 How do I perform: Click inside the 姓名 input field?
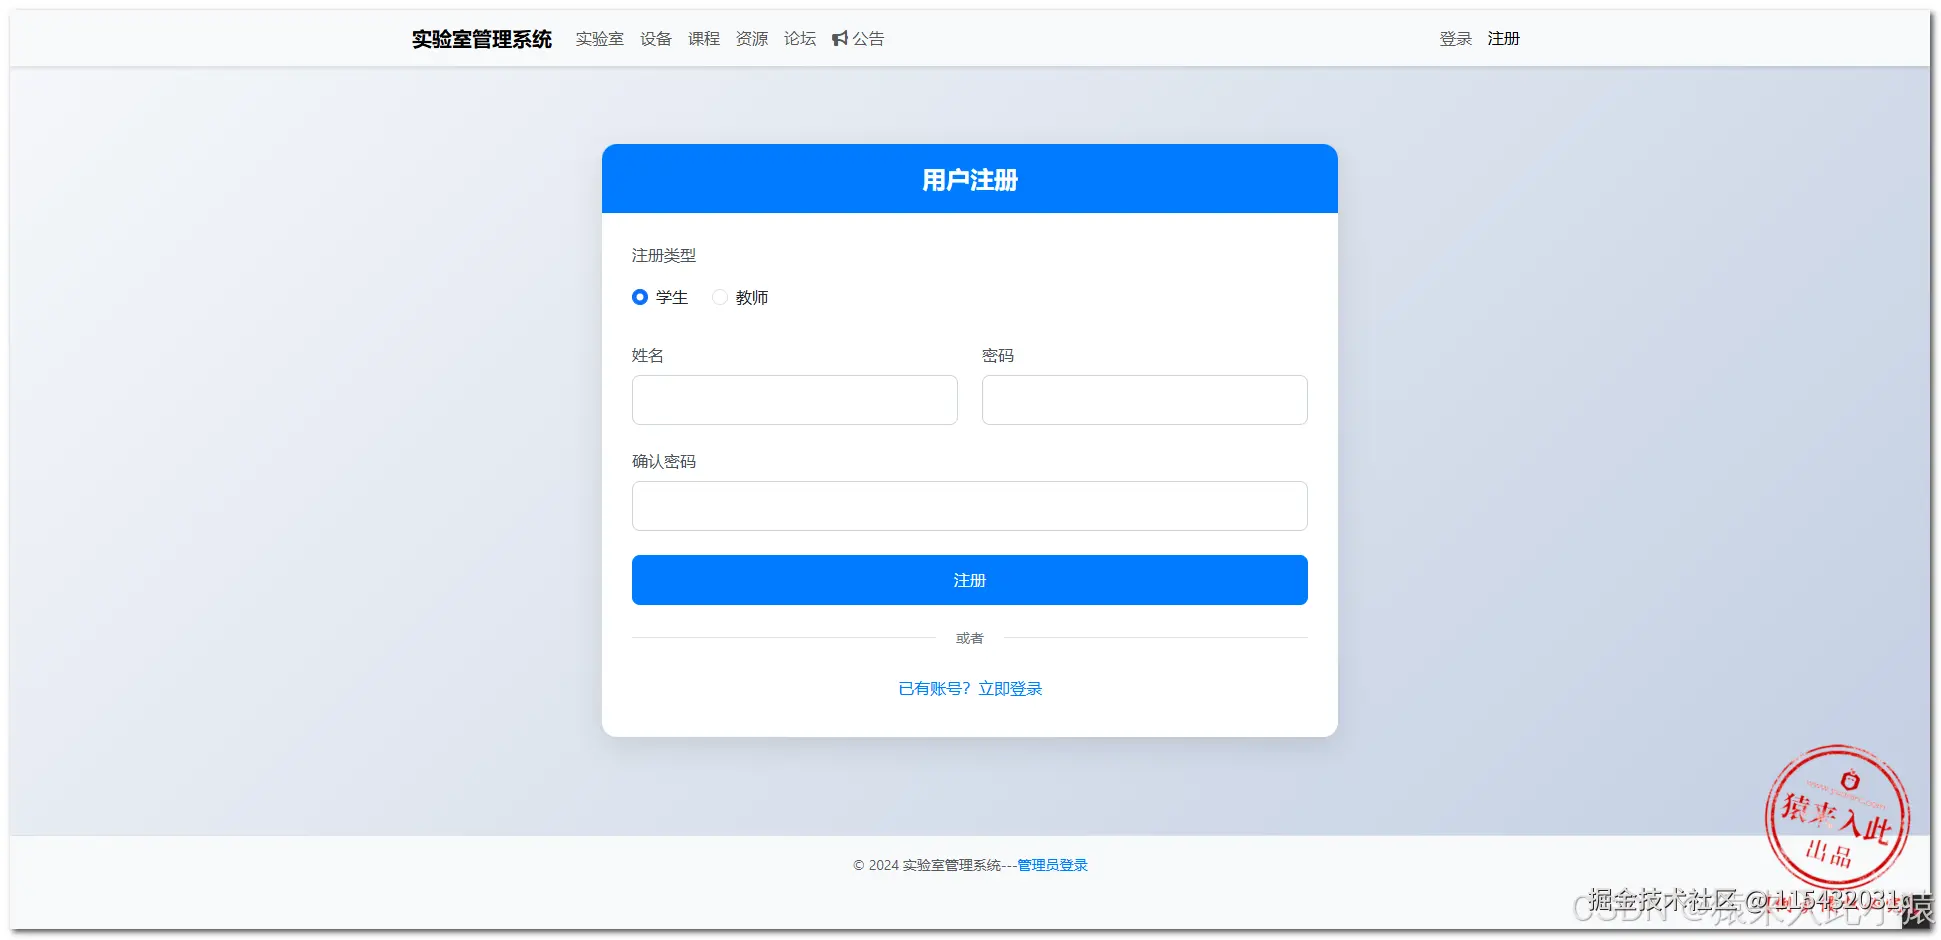(x=794, y=400)
